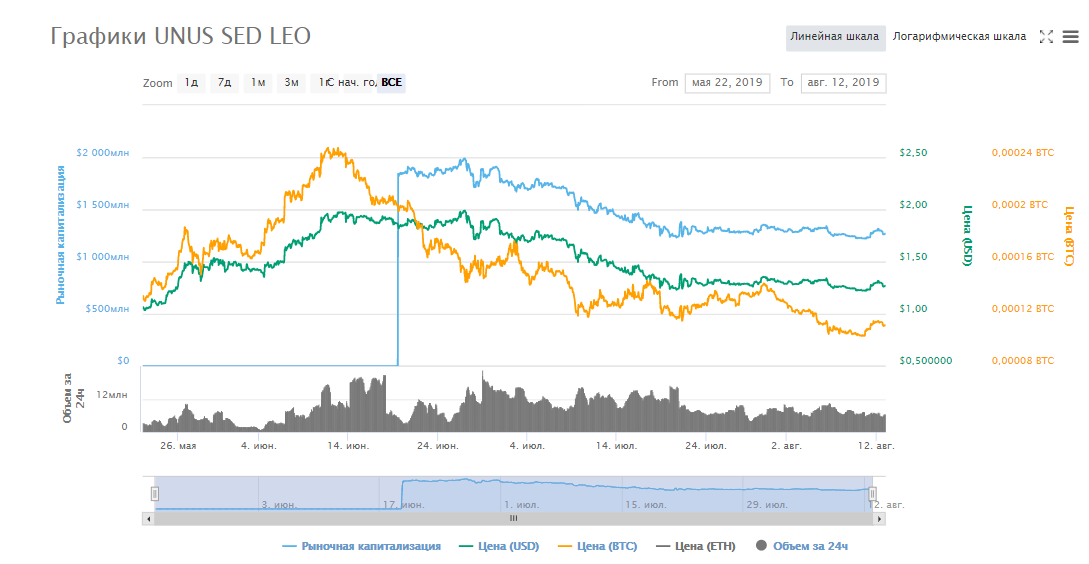Screen dimensions: 1089x564
Task: Click the 12. авг. main axis label
Action: pos(876,446)
